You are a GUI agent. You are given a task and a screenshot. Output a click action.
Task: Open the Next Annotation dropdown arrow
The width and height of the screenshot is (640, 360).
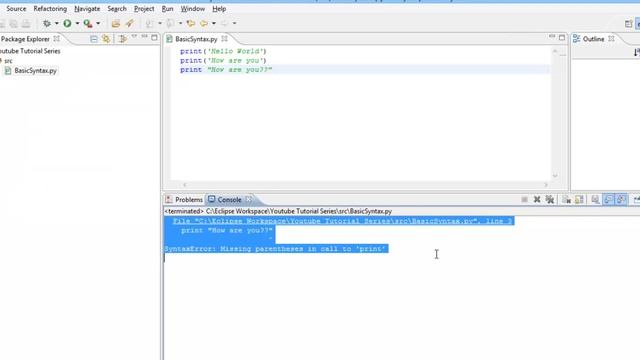(160, 23)
